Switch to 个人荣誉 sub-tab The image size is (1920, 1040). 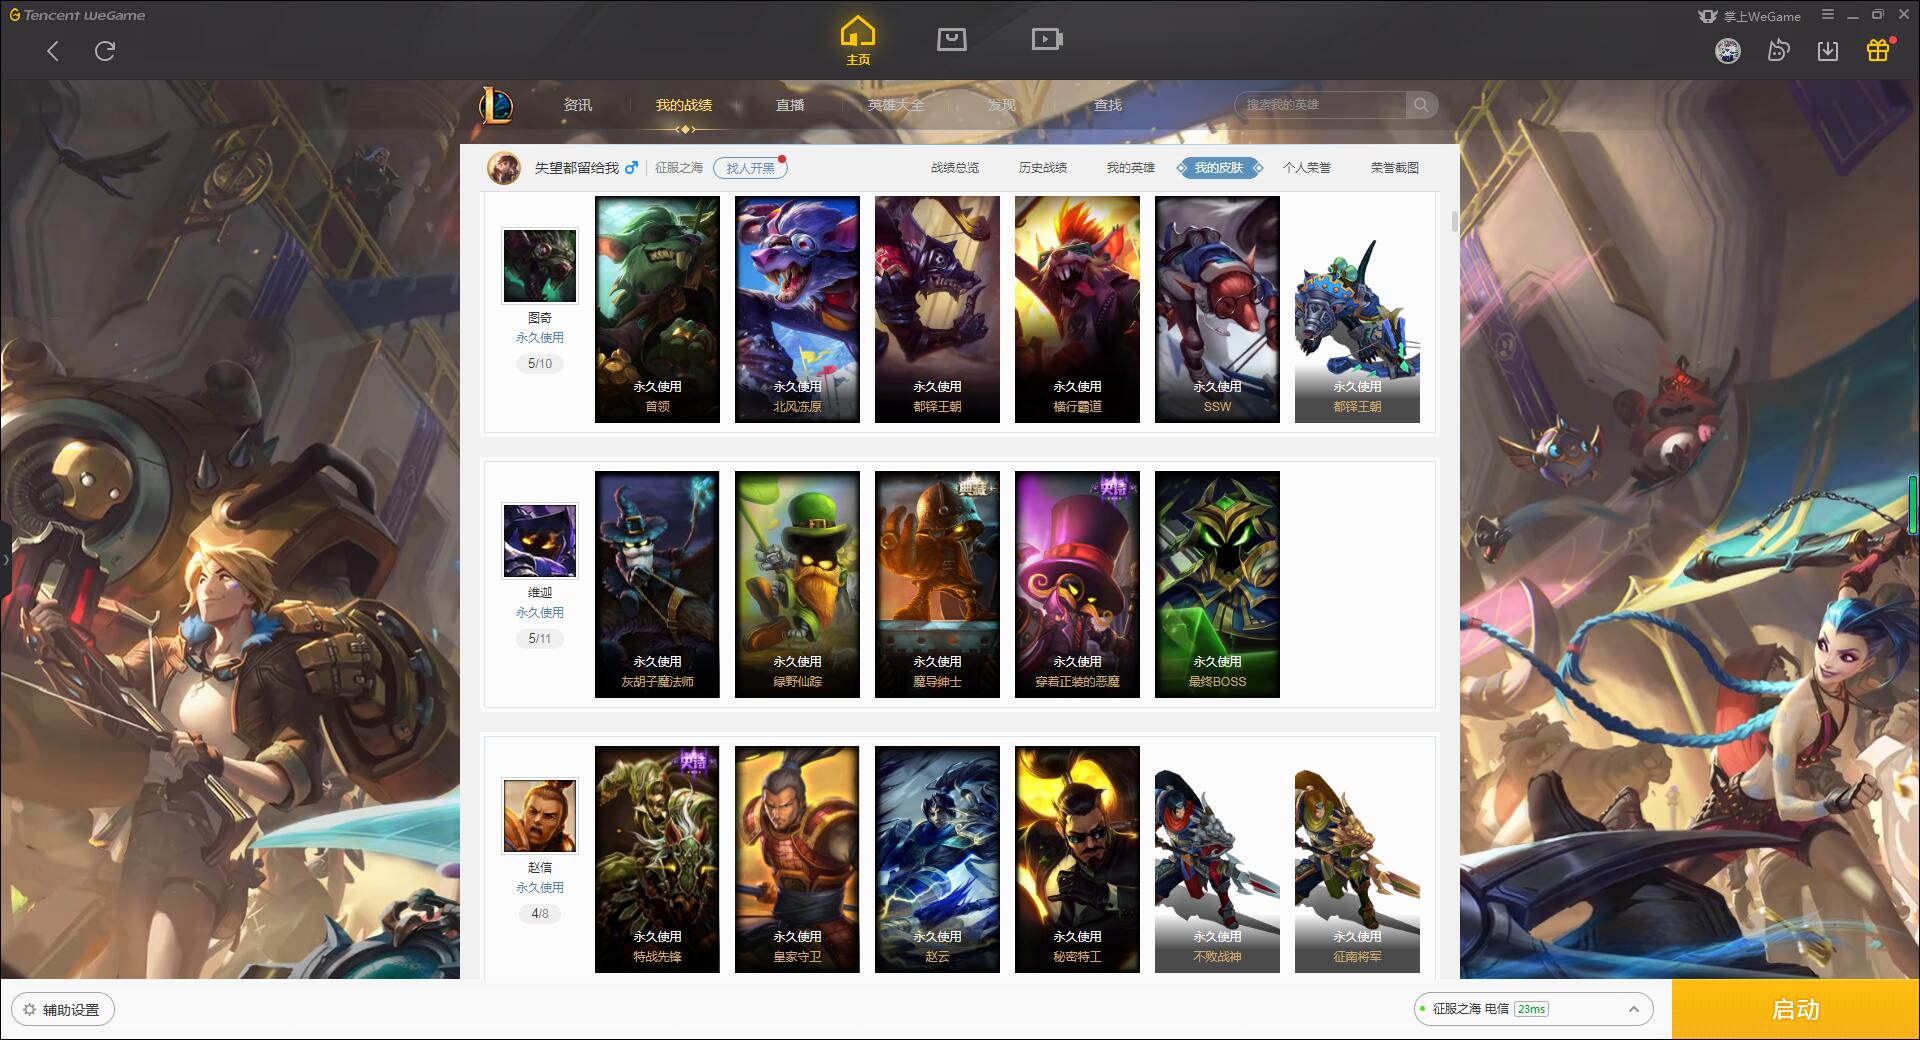(1307, 168)
